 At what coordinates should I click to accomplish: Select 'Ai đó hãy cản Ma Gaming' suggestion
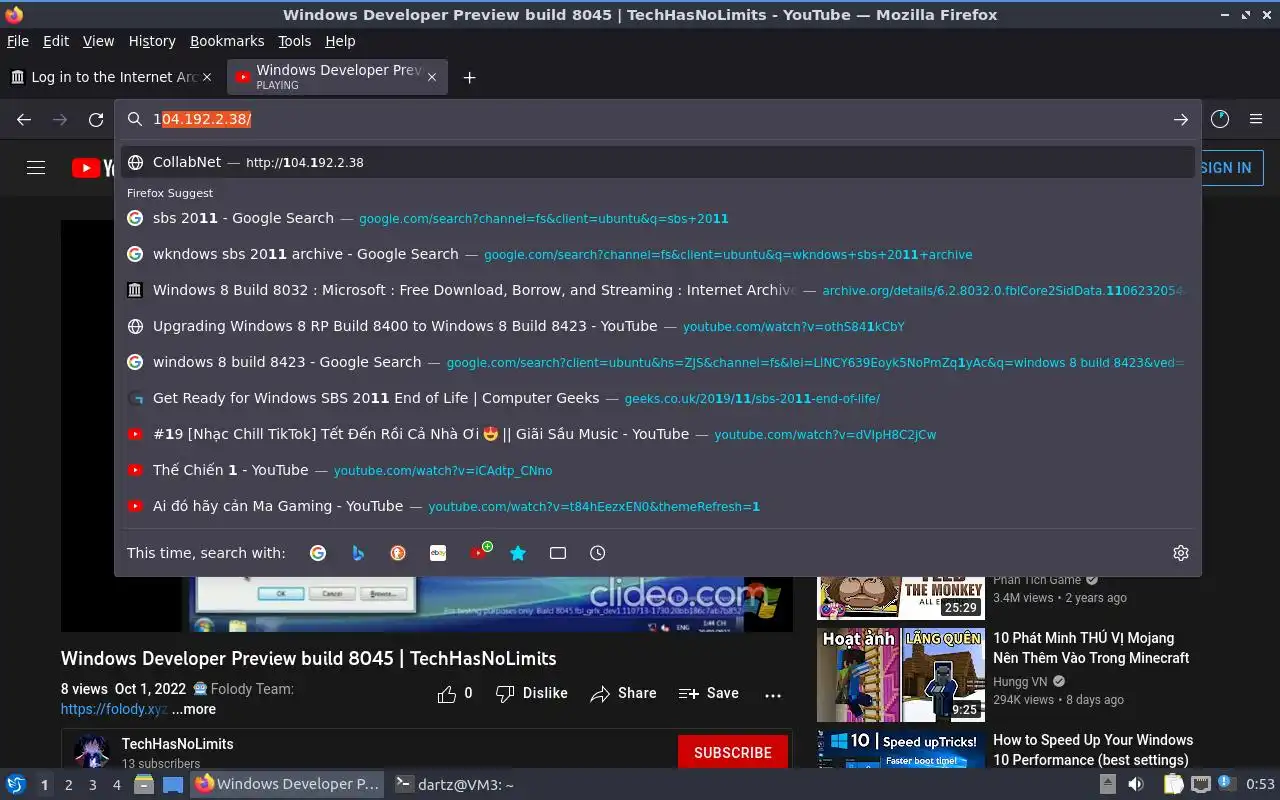tap(658, 506)
